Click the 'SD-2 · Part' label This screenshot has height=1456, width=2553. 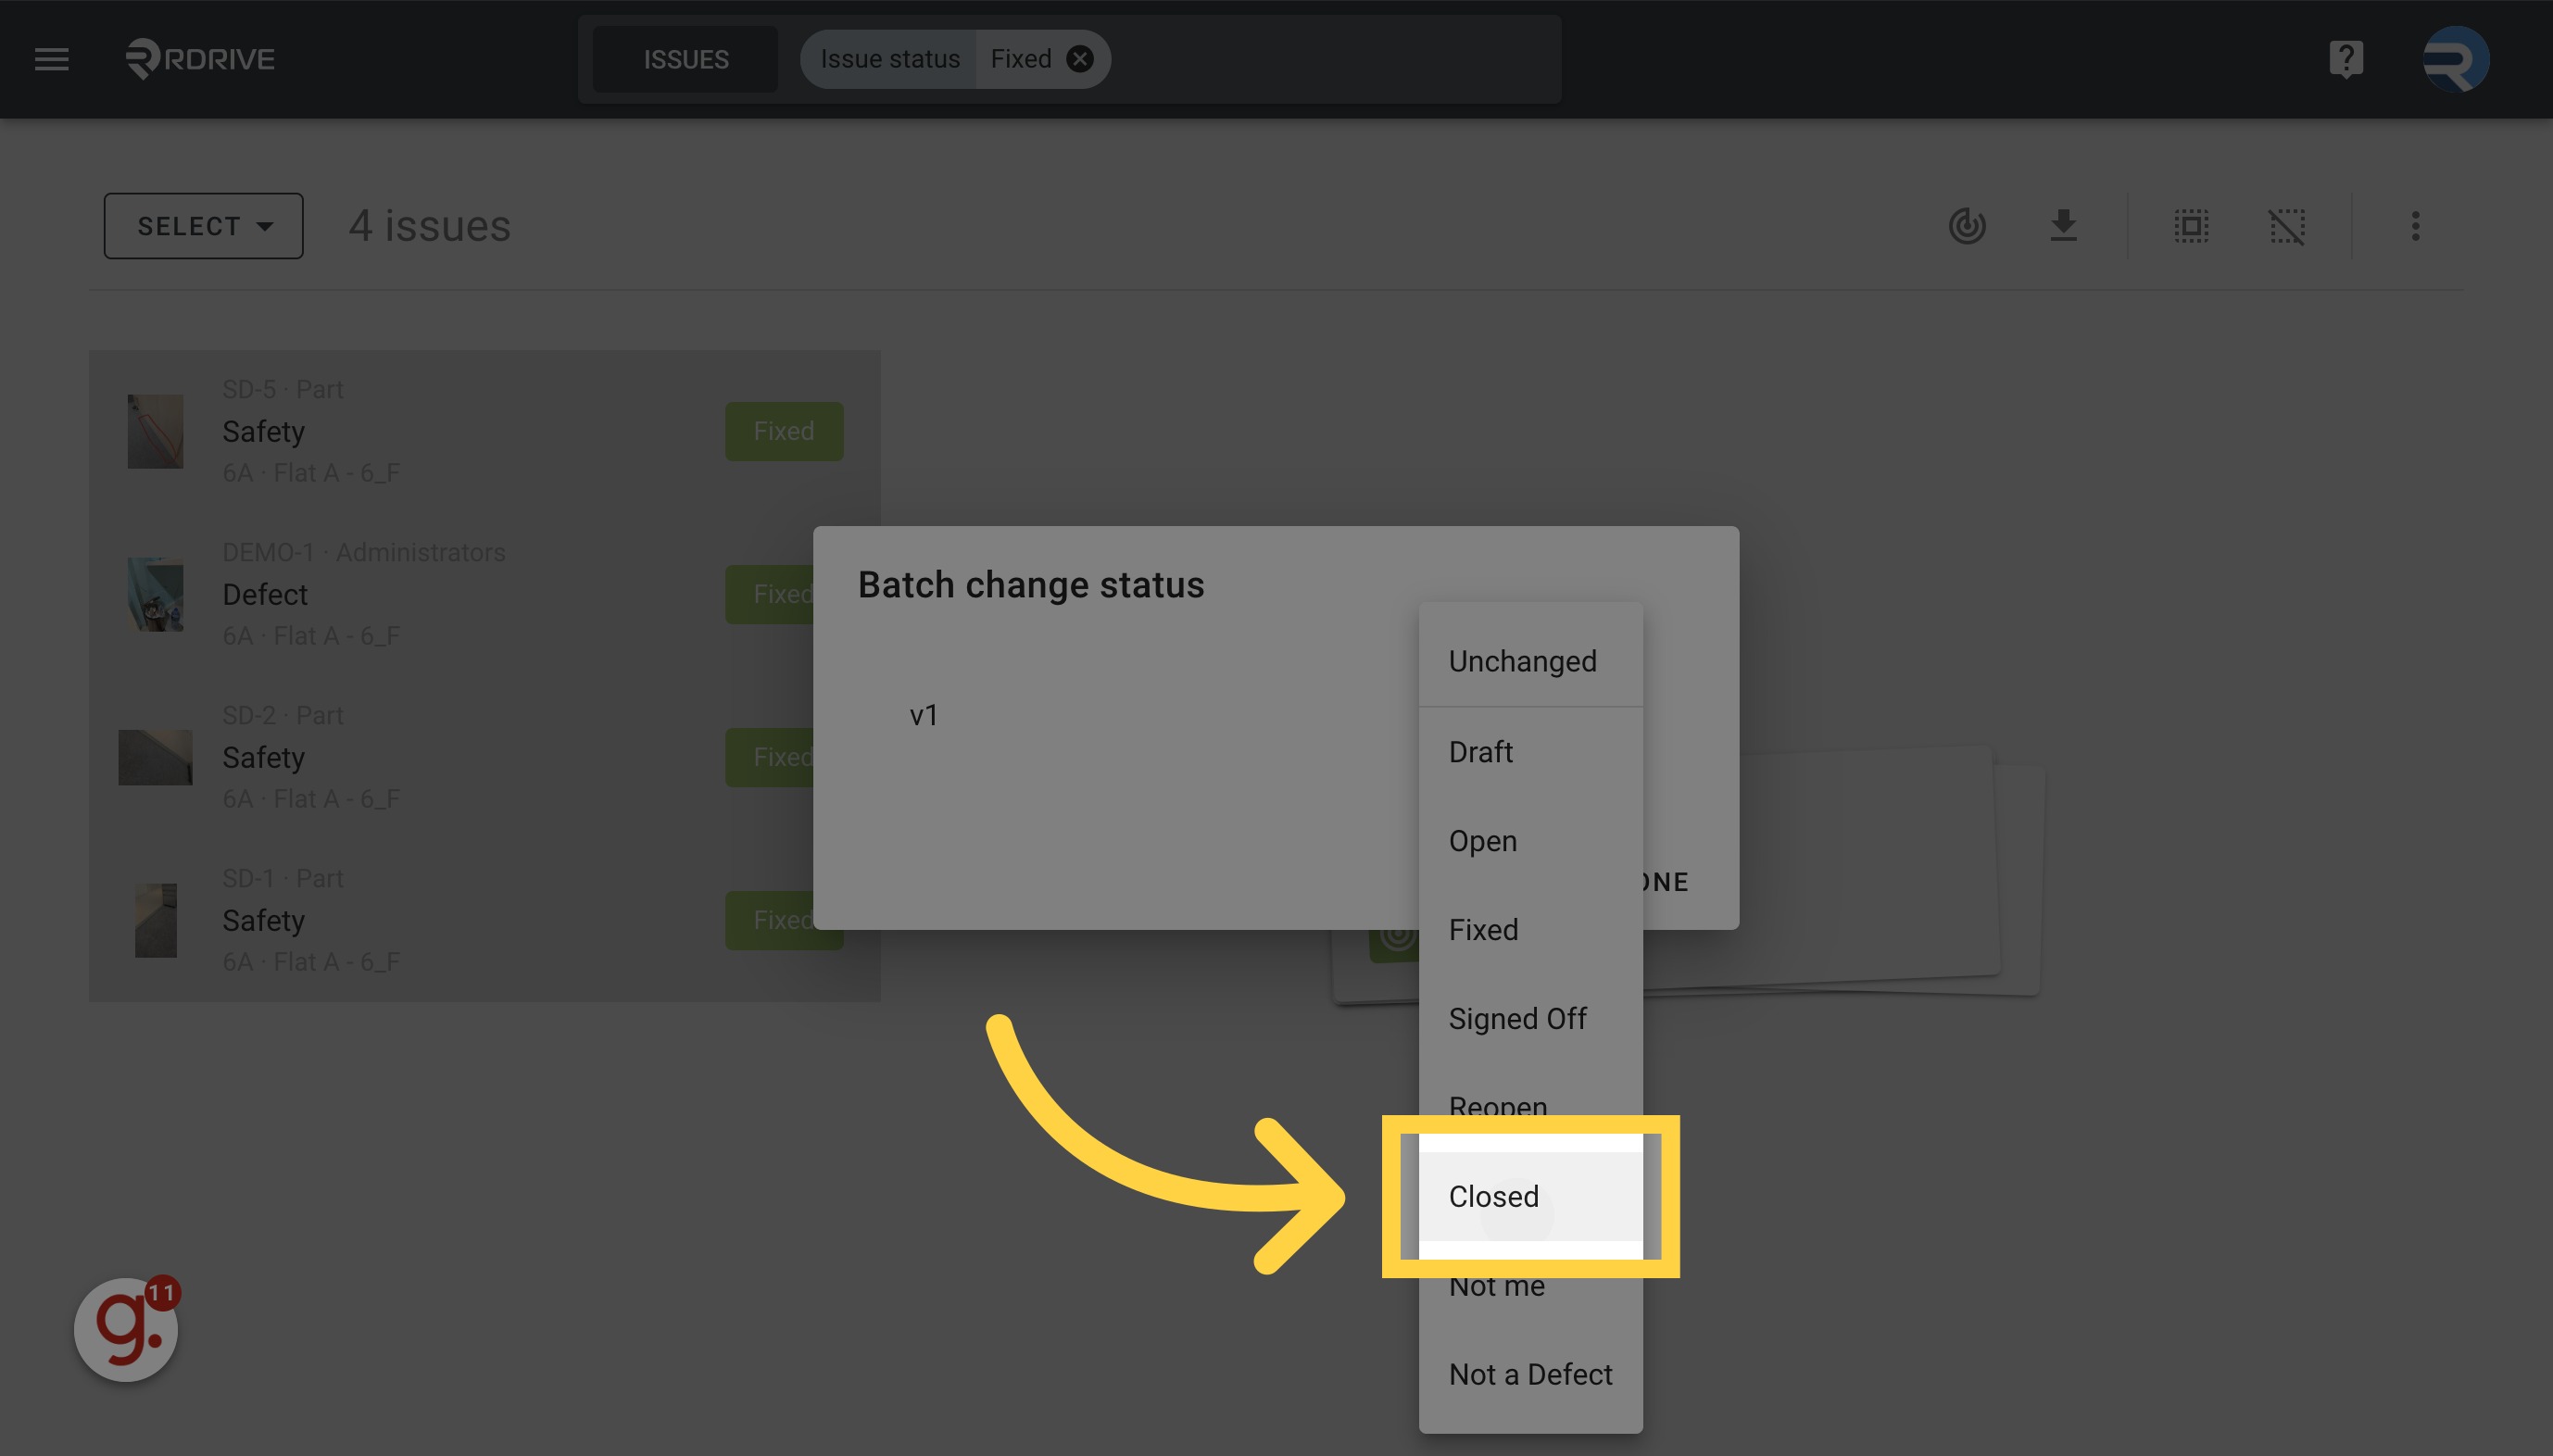pos(282,715)
